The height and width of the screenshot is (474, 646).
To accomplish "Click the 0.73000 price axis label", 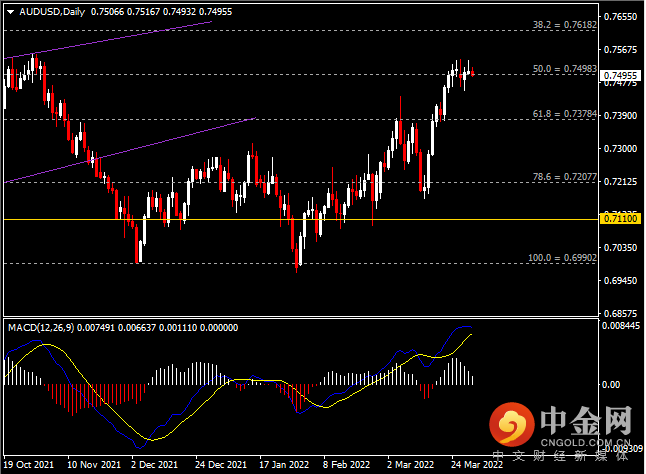I will pos(620,148).
